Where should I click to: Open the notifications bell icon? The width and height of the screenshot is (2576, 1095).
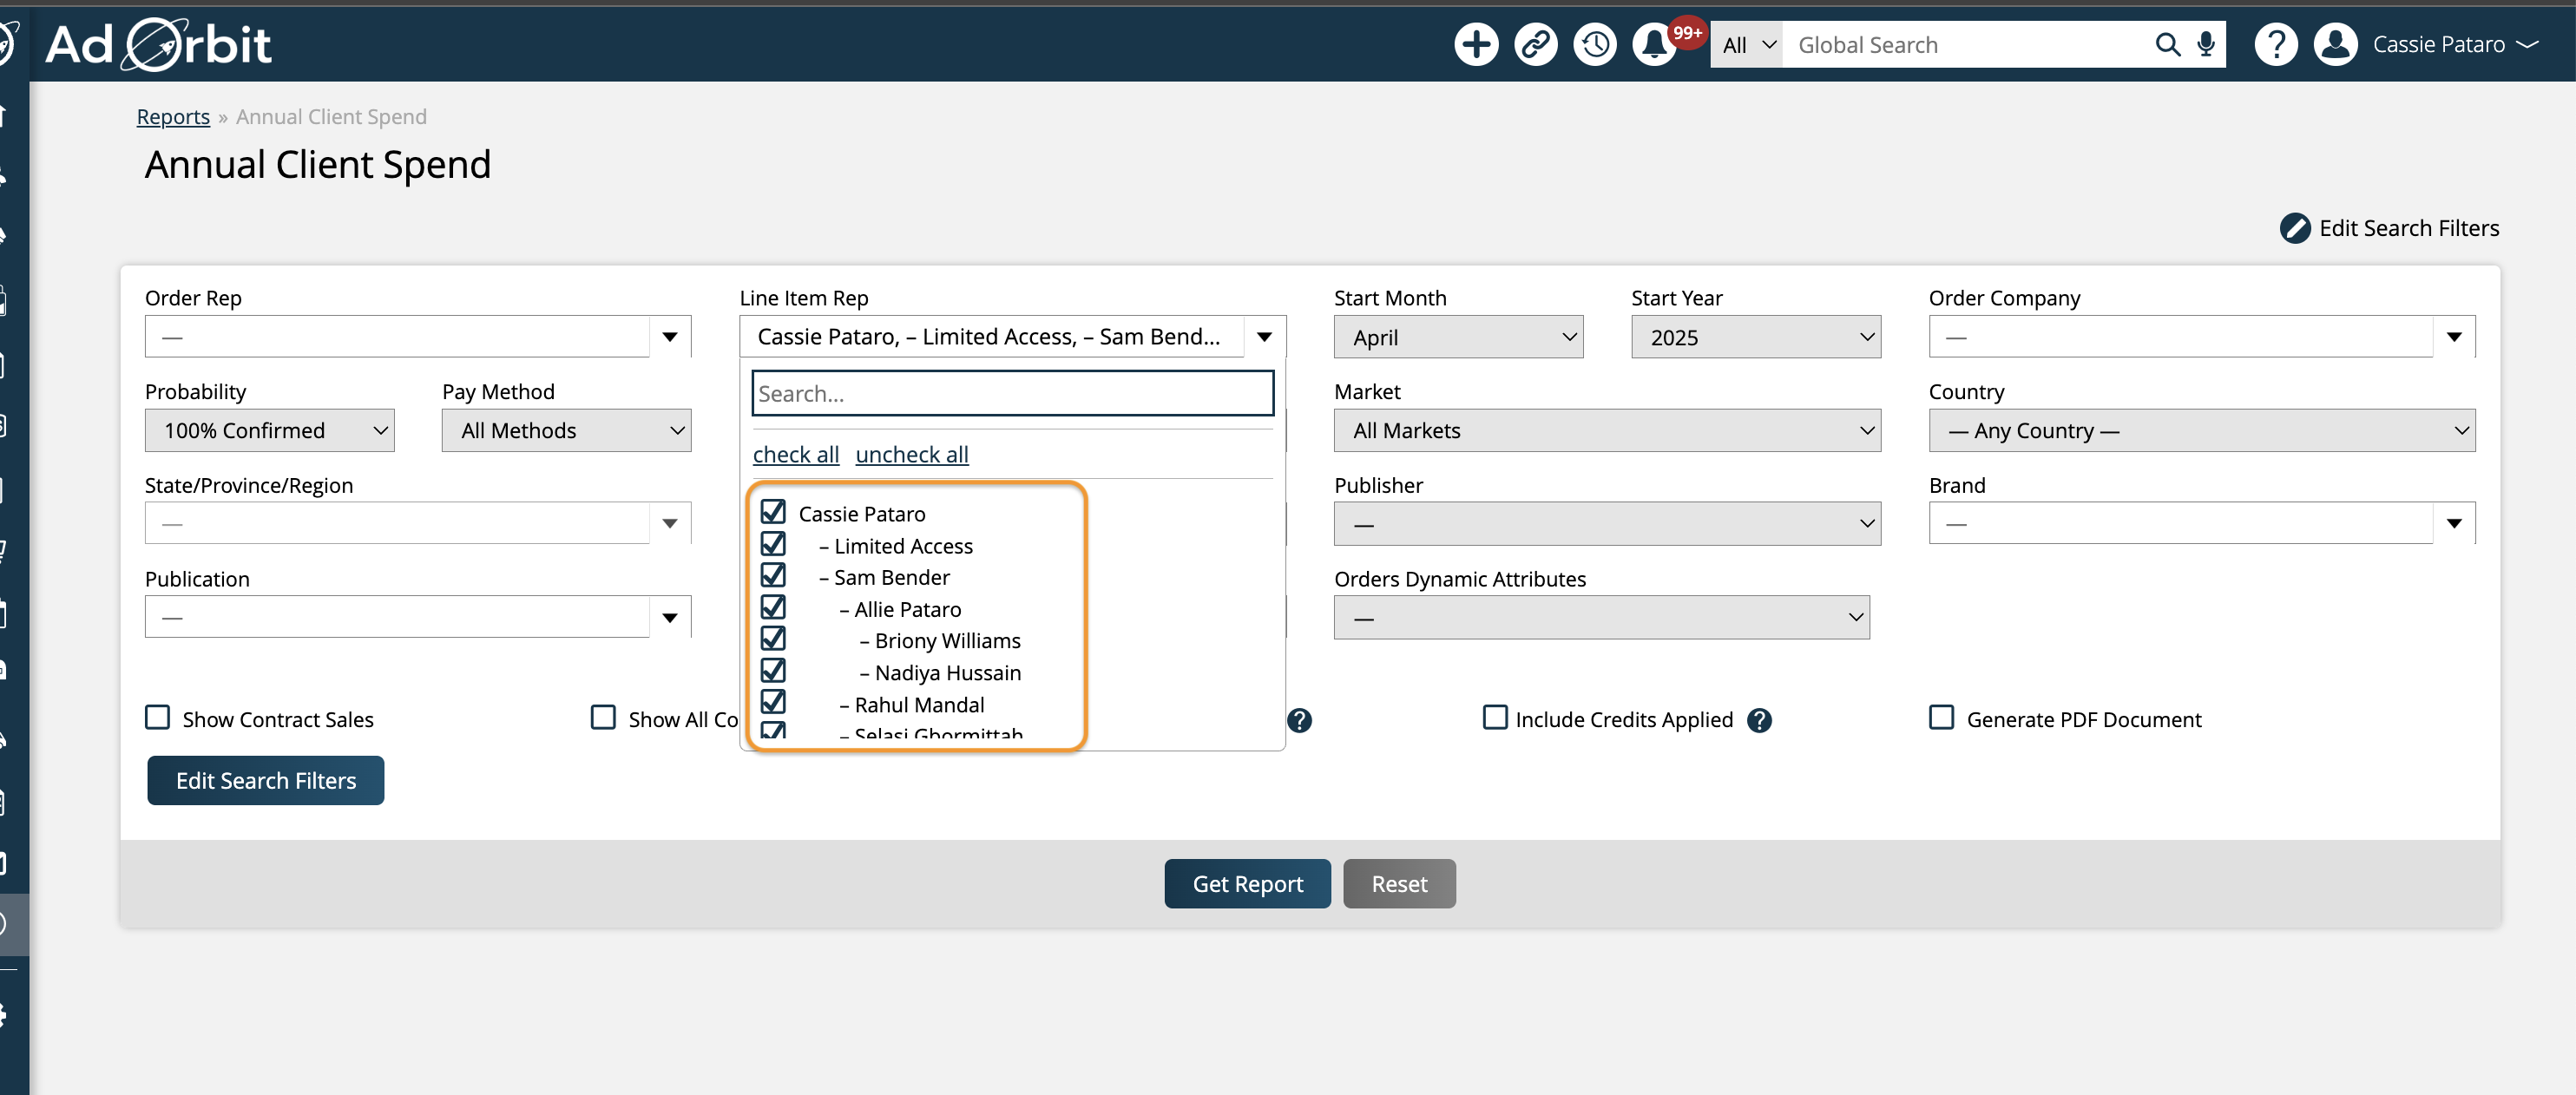coord(1654,45)
